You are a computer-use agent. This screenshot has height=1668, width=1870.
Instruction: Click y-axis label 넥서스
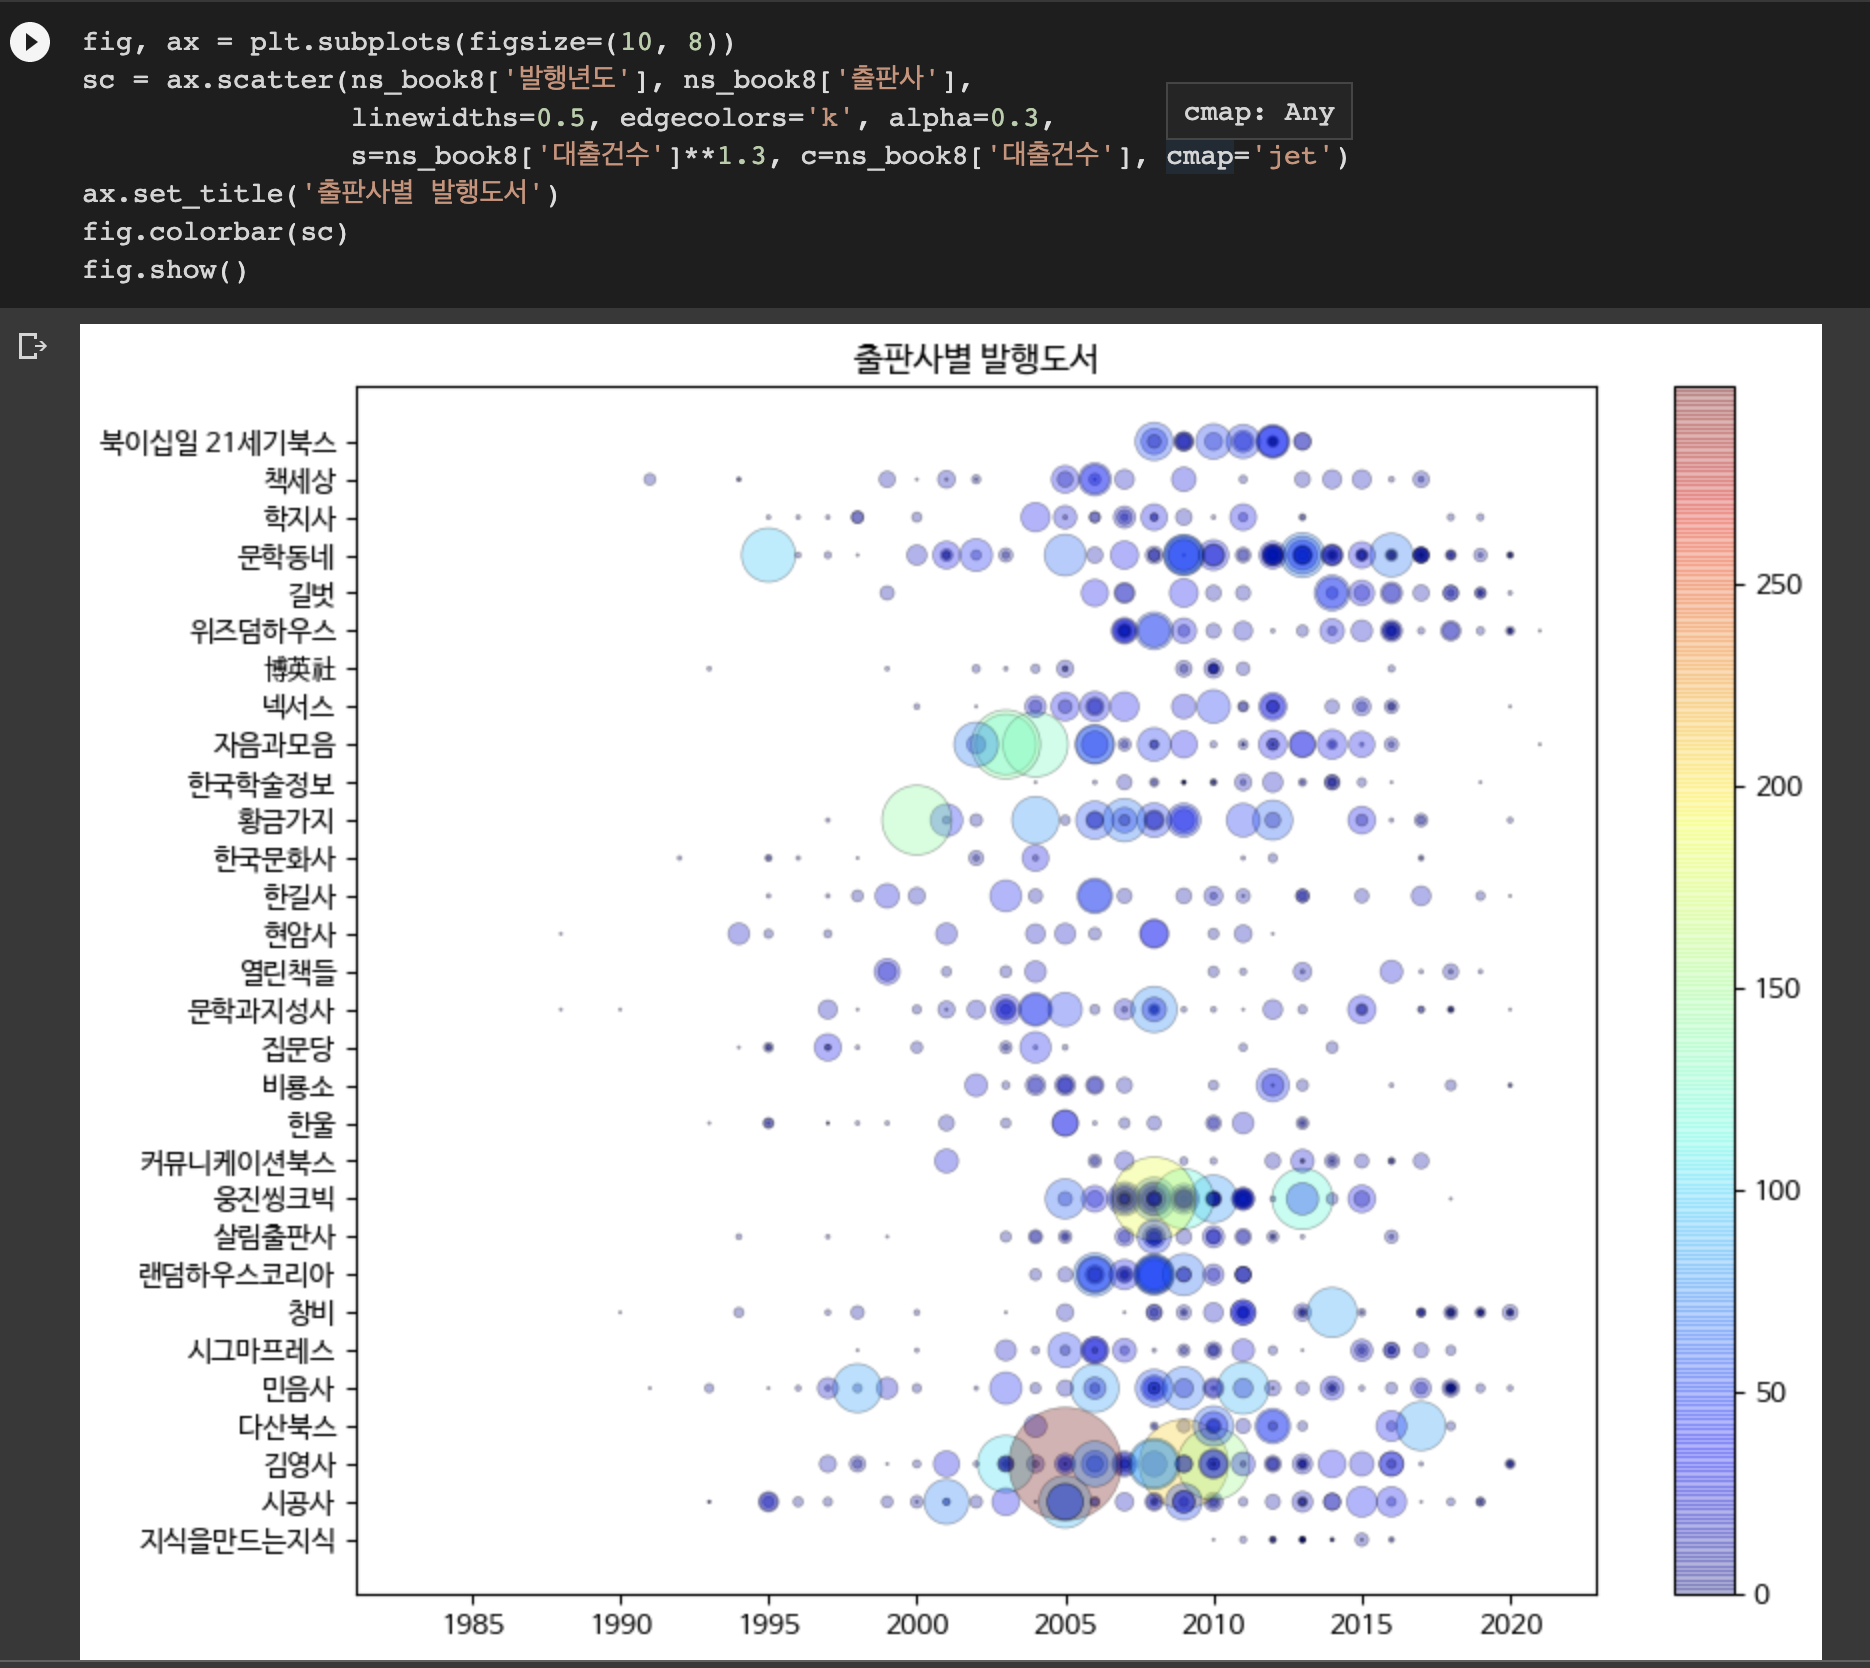click(298, 706)
